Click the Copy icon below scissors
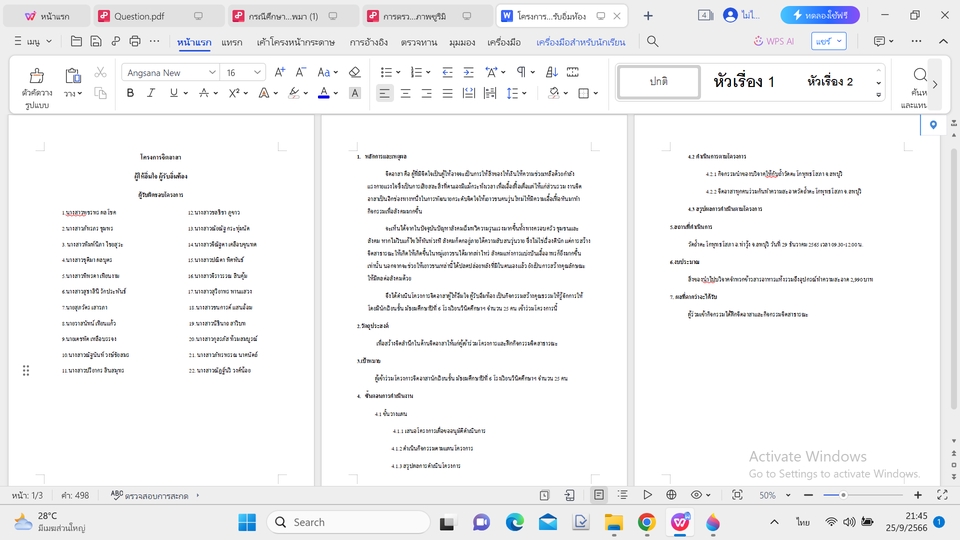This screenshot has height=540, width=960. [x=100, y=93]
